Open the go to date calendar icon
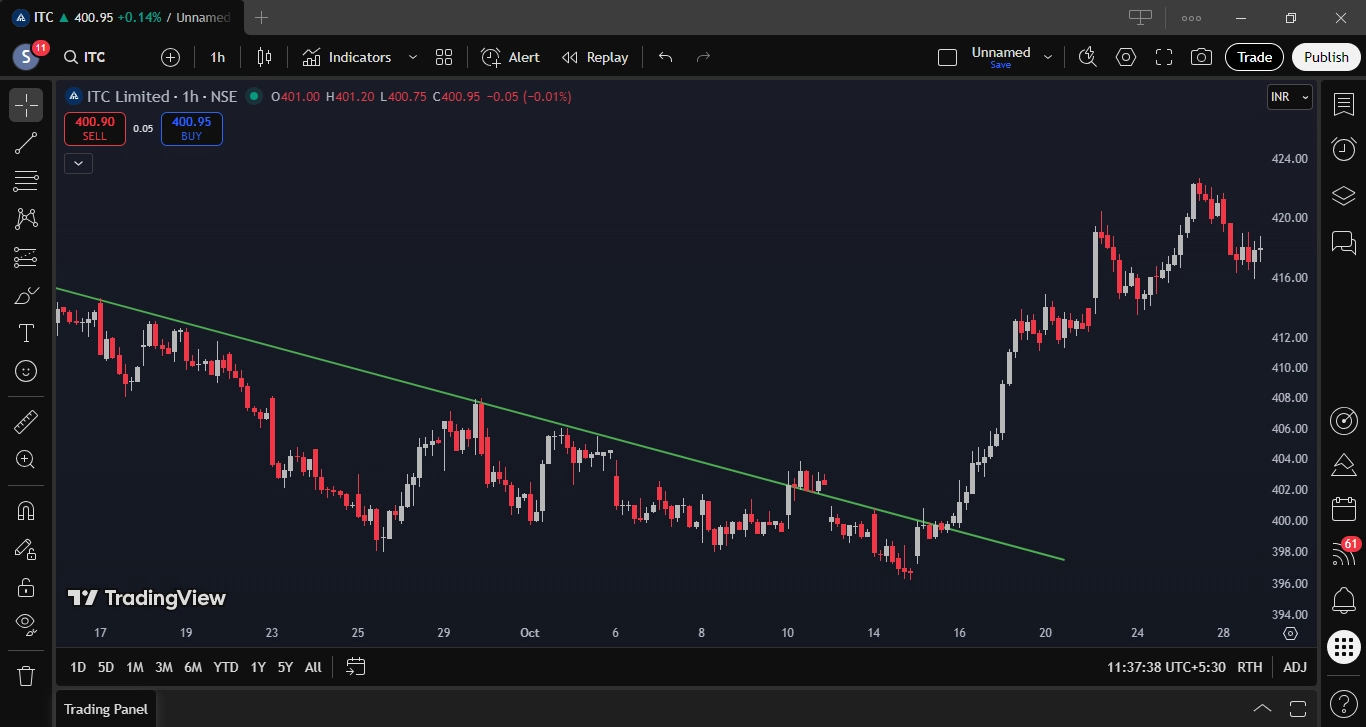 click(x=355, y=667)
